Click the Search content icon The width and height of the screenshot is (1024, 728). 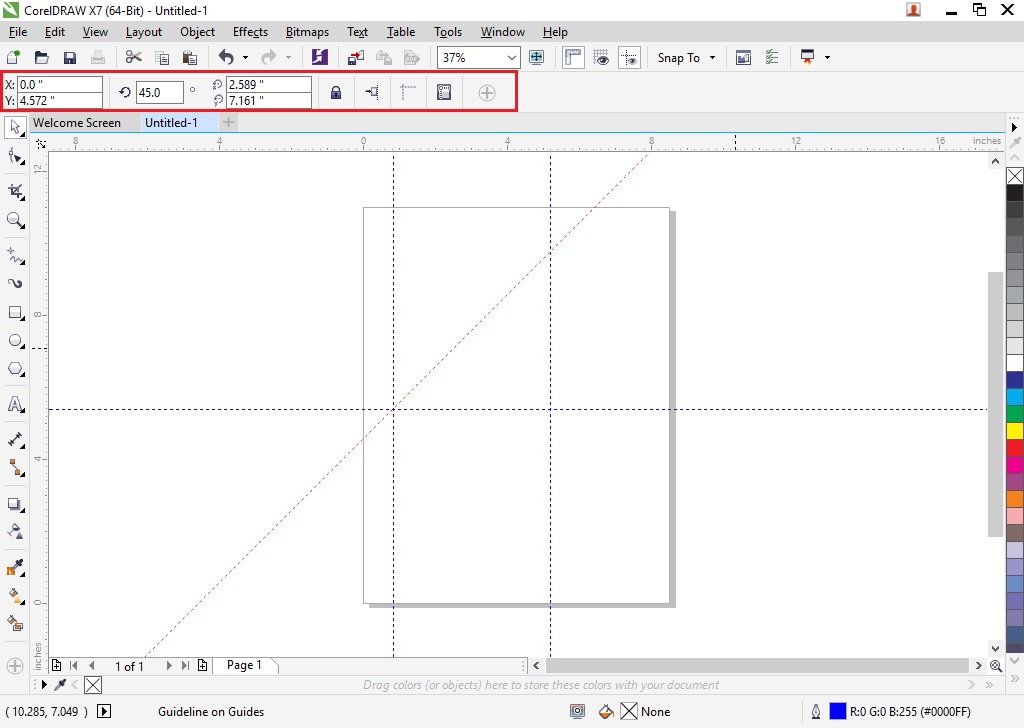[x=319, y=57]
